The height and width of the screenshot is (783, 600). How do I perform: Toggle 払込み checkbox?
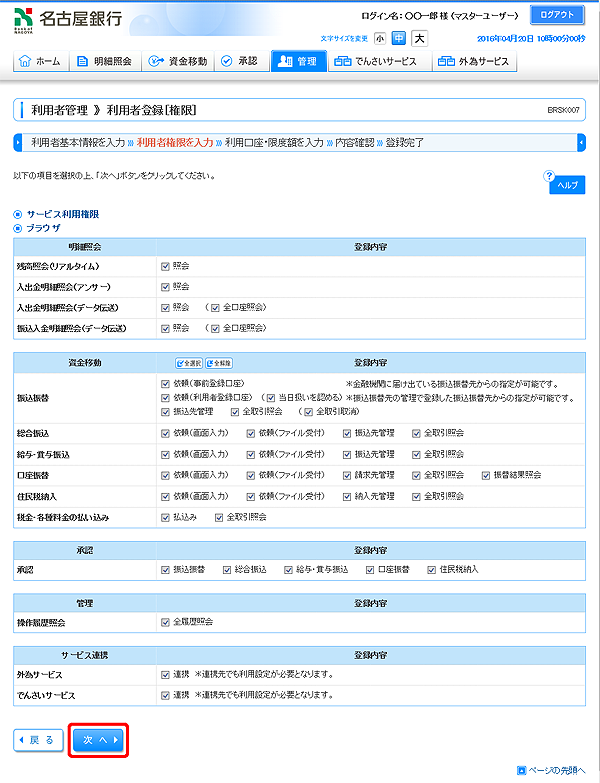tap(165, 517)
